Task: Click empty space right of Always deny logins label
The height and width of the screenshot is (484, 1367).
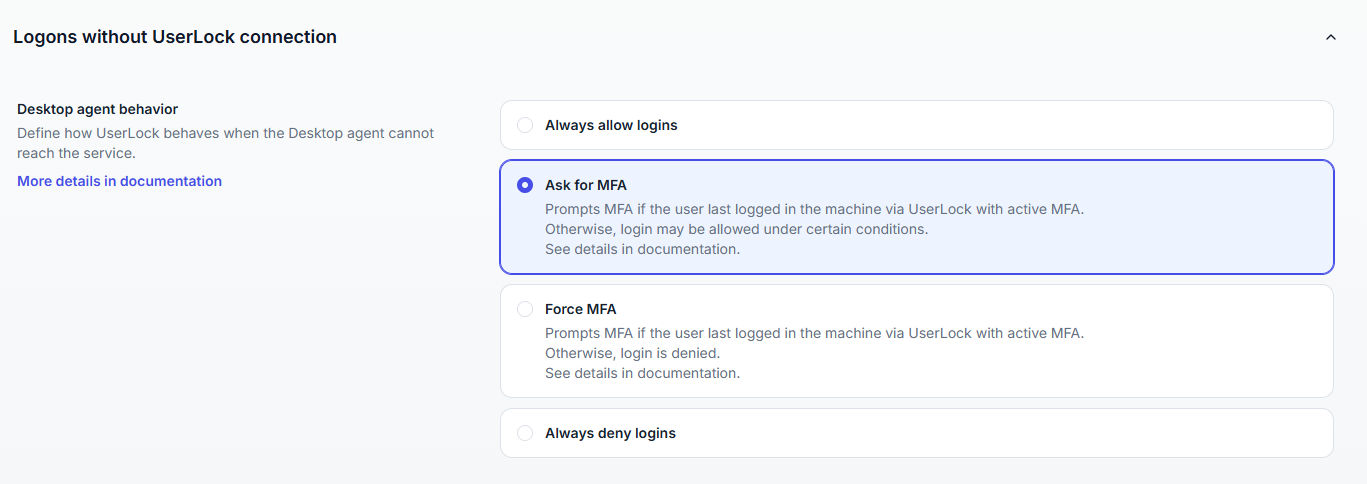Action: [1000, 434]
